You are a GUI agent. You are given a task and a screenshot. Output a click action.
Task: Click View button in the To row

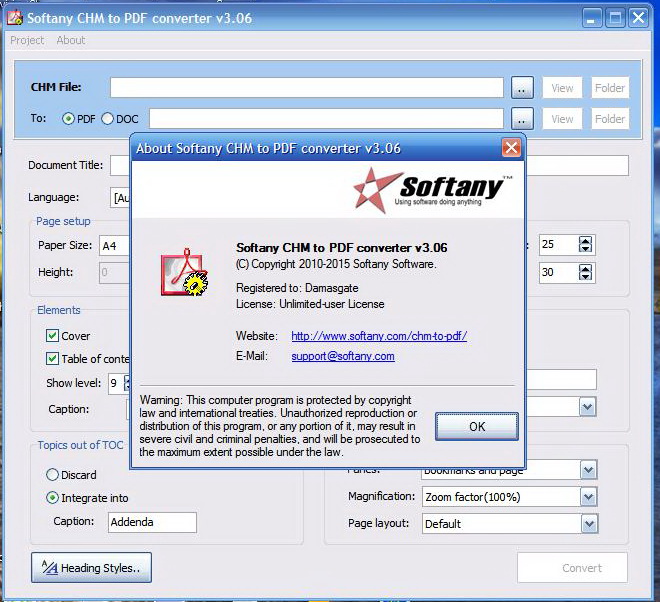[562, 119]
